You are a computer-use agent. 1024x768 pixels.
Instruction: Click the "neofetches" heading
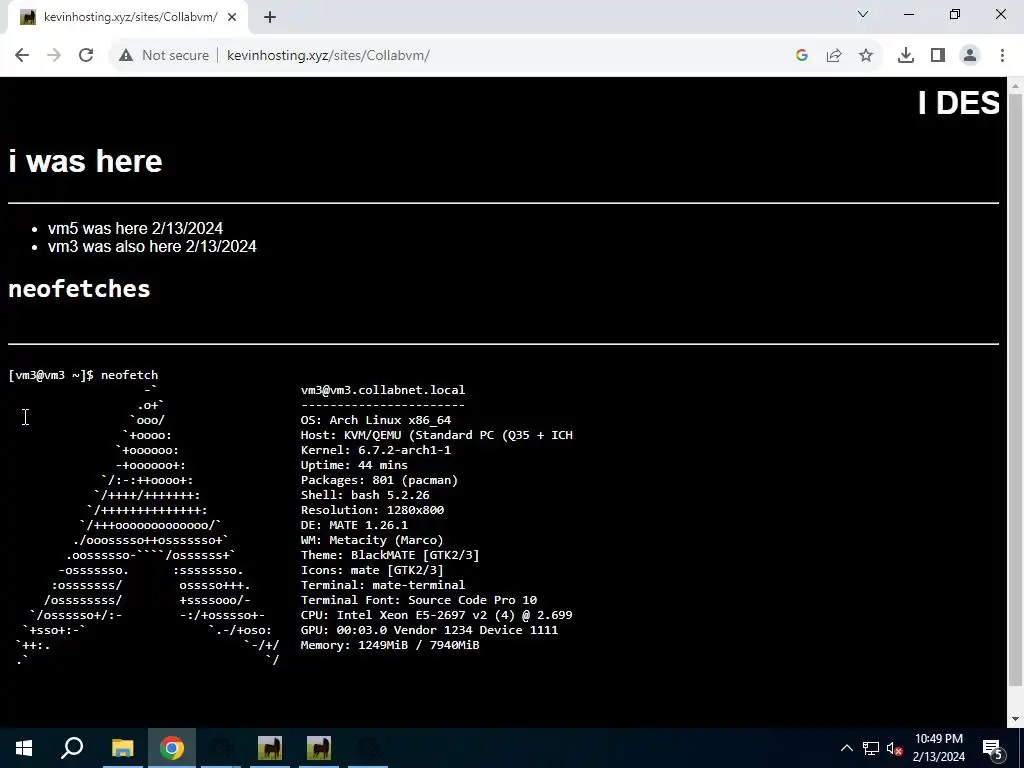(x=79, y=289)
